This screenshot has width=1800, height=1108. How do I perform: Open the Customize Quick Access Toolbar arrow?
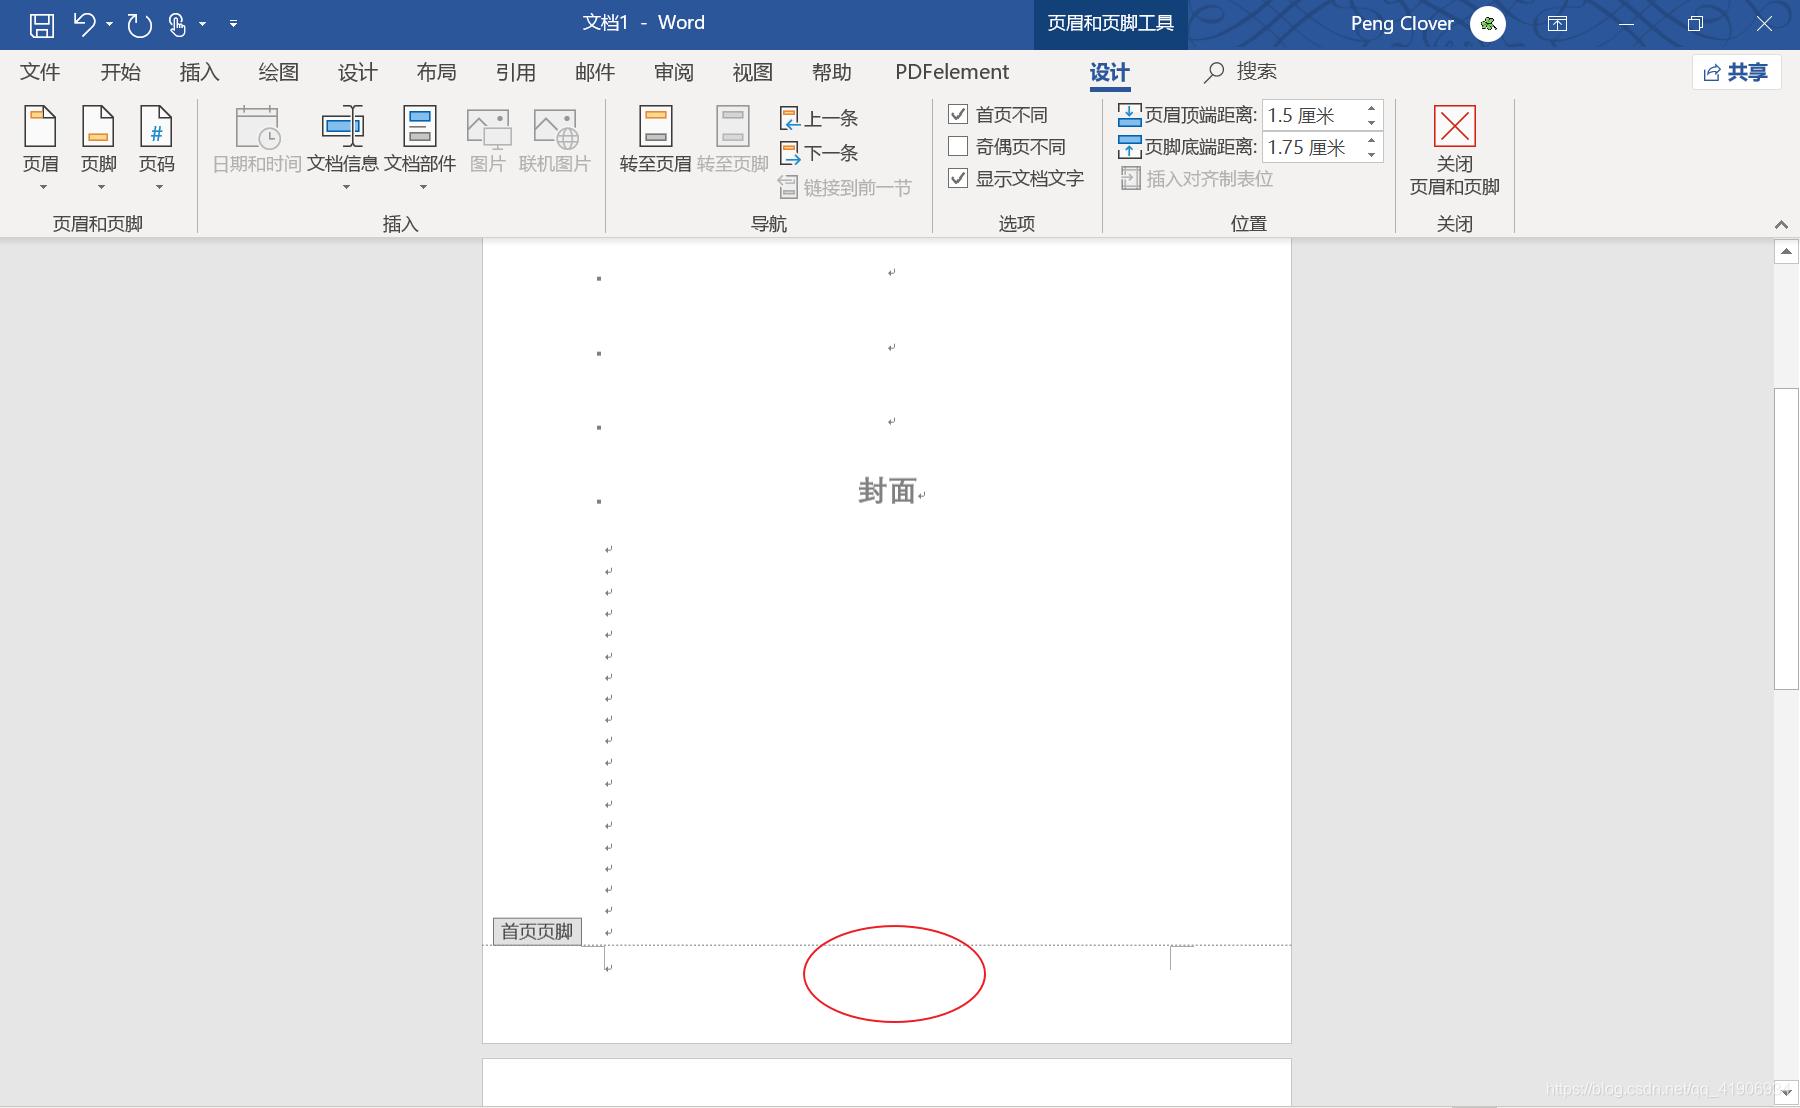pyautogui.click(x=233, y=23)
